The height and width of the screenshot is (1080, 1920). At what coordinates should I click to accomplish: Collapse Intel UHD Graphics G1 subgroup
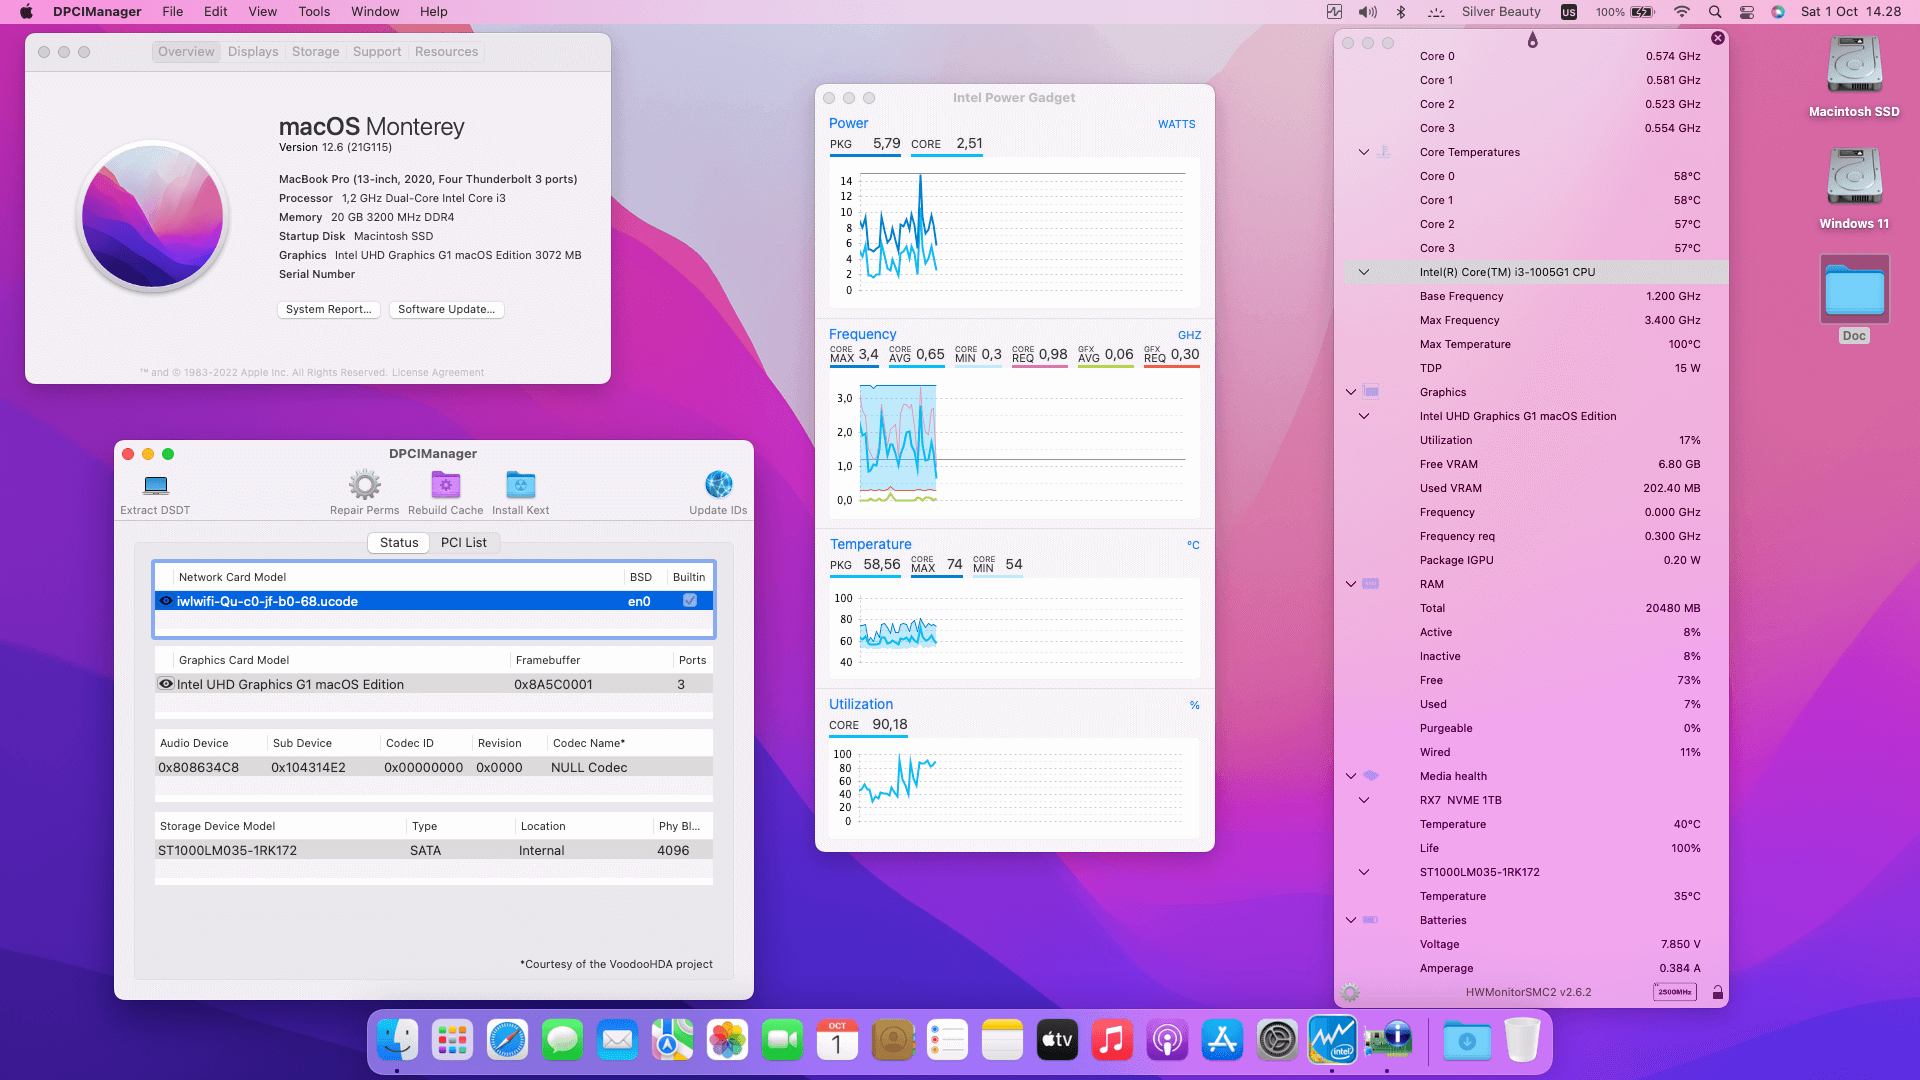point(1363,416)
